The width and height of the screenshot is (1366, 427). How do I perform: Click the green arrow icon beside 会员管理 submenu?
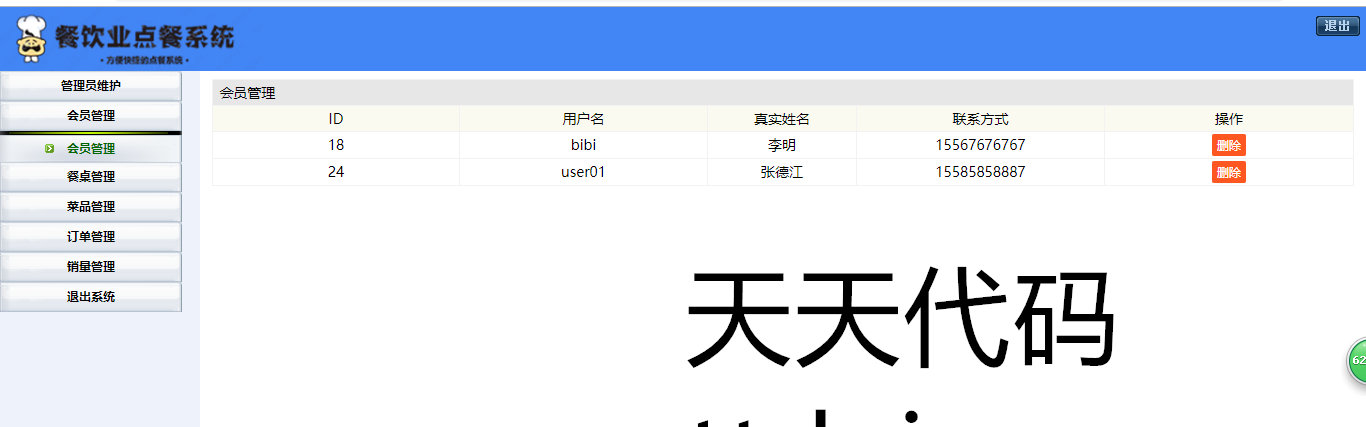49,149
